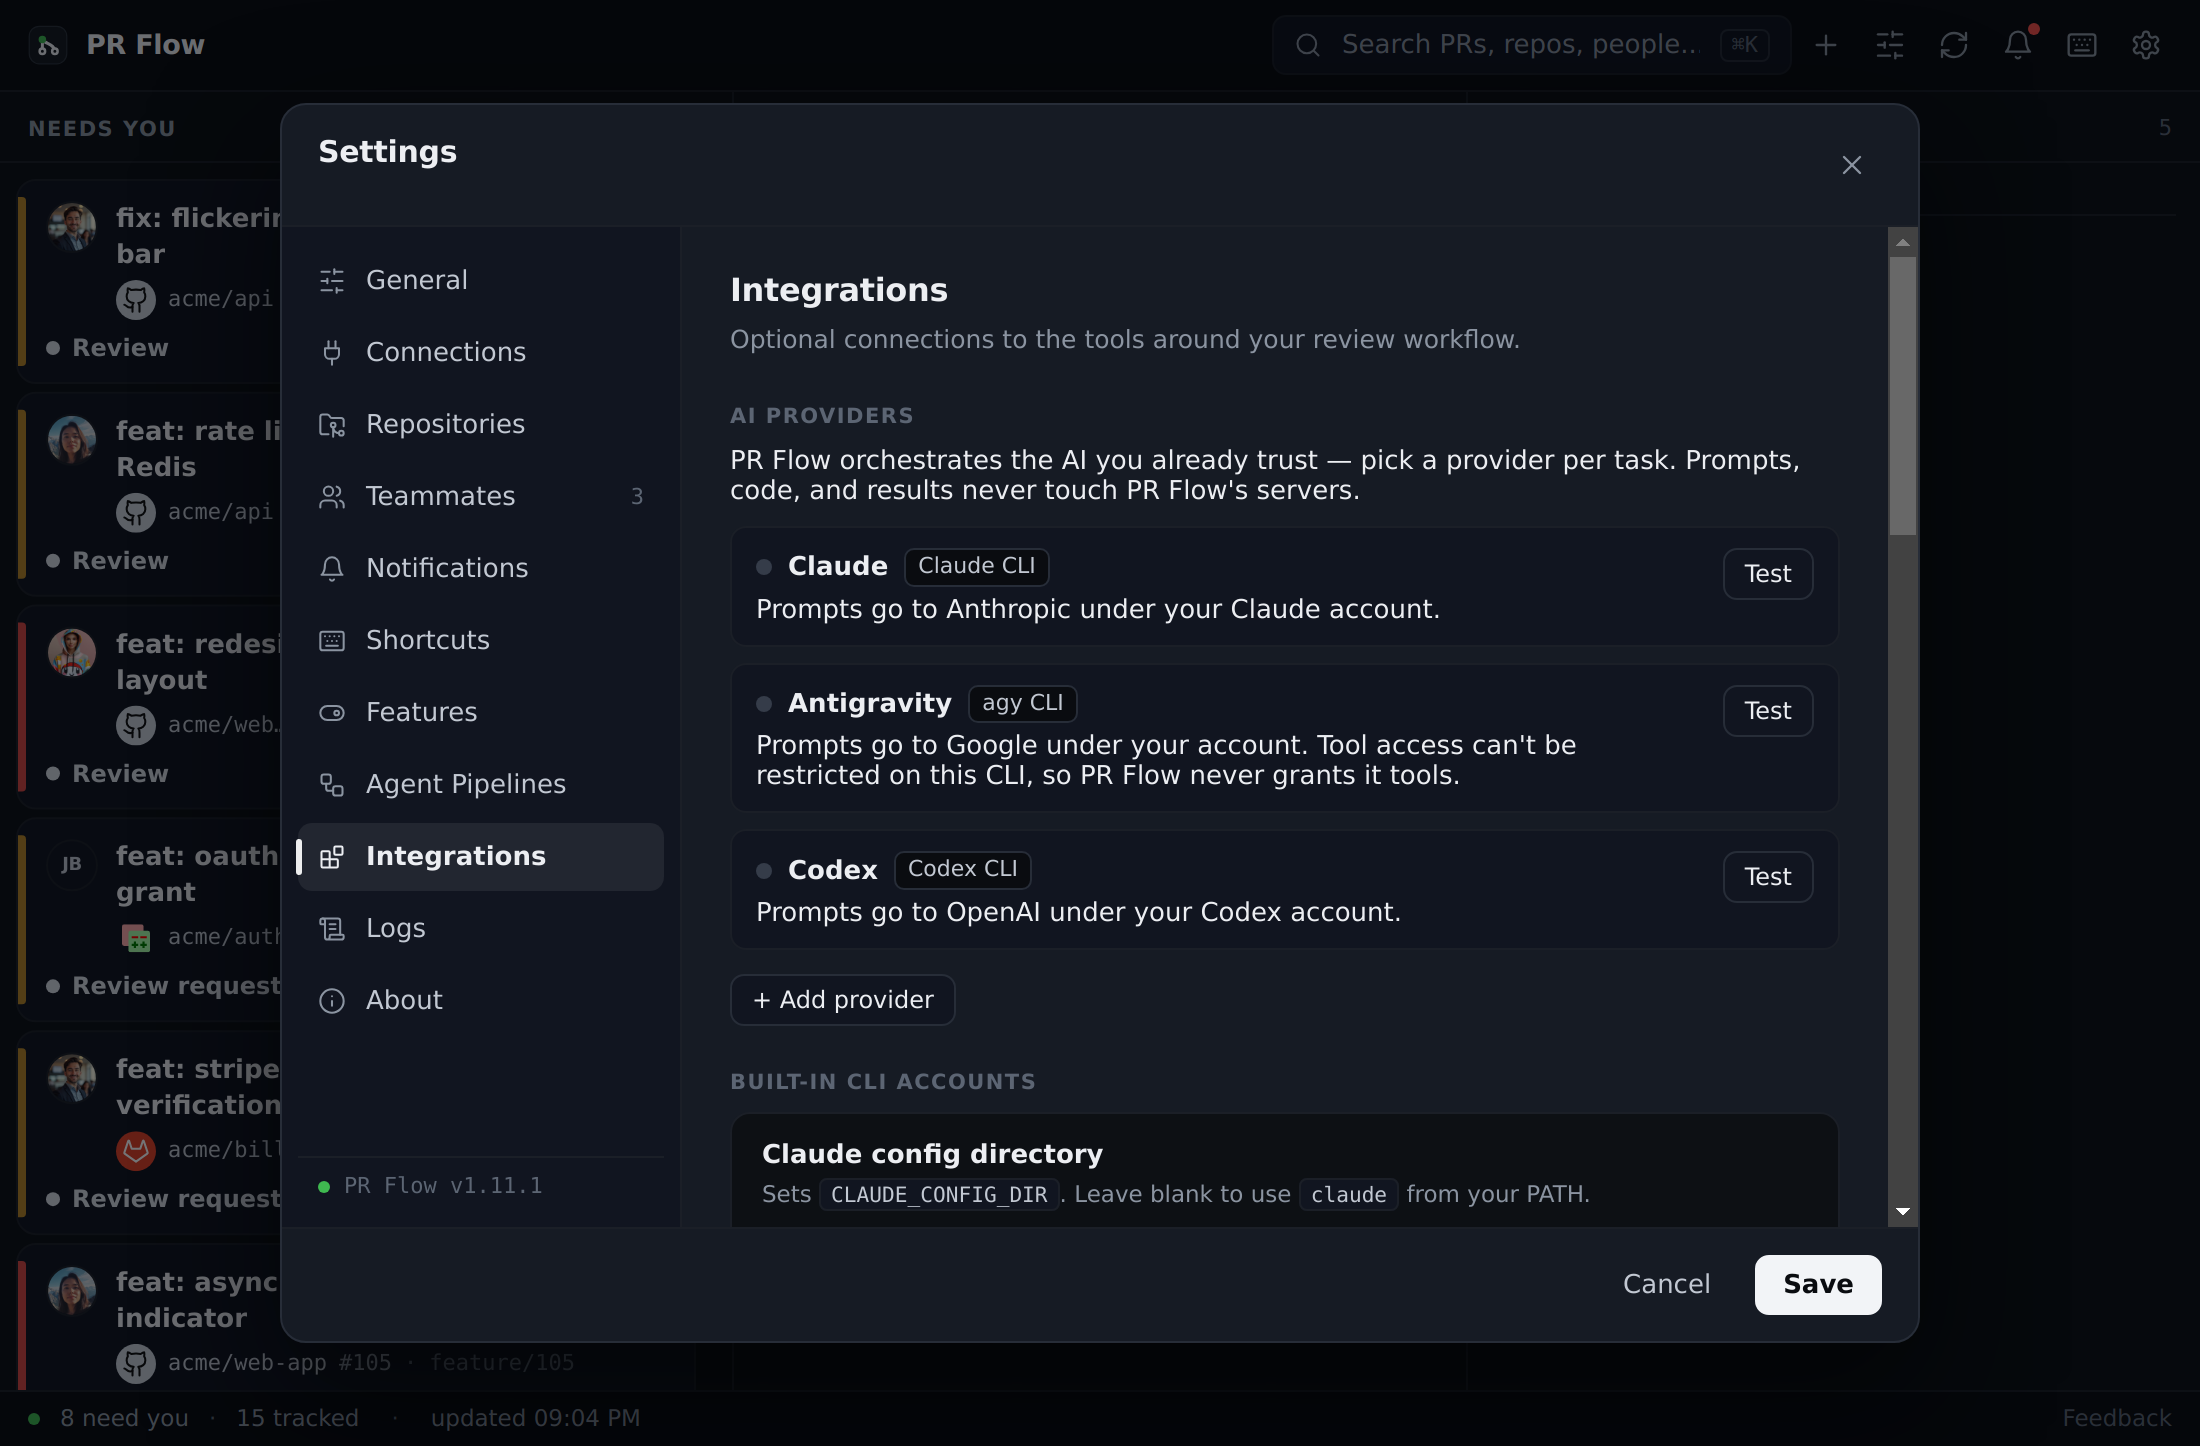Open Features settings section

coord(480,713)
